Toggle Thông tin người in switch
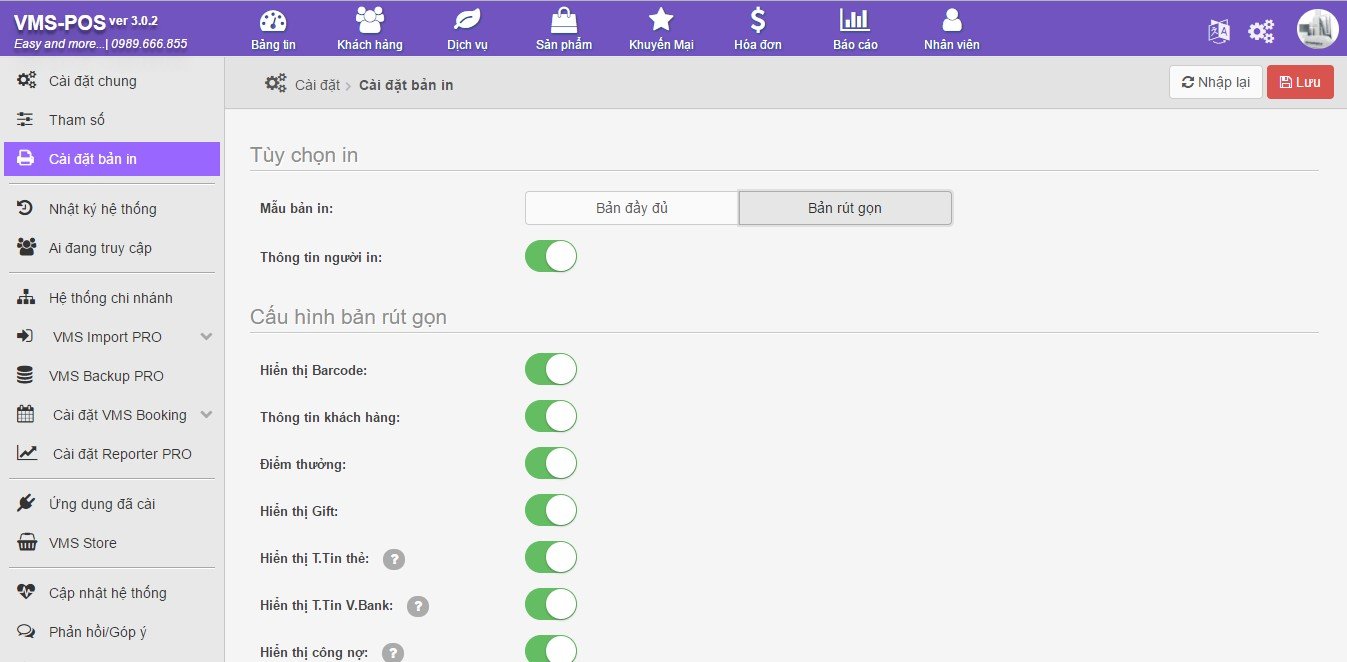The width and height of the screenshot is (1347, 662). (551, 256)
